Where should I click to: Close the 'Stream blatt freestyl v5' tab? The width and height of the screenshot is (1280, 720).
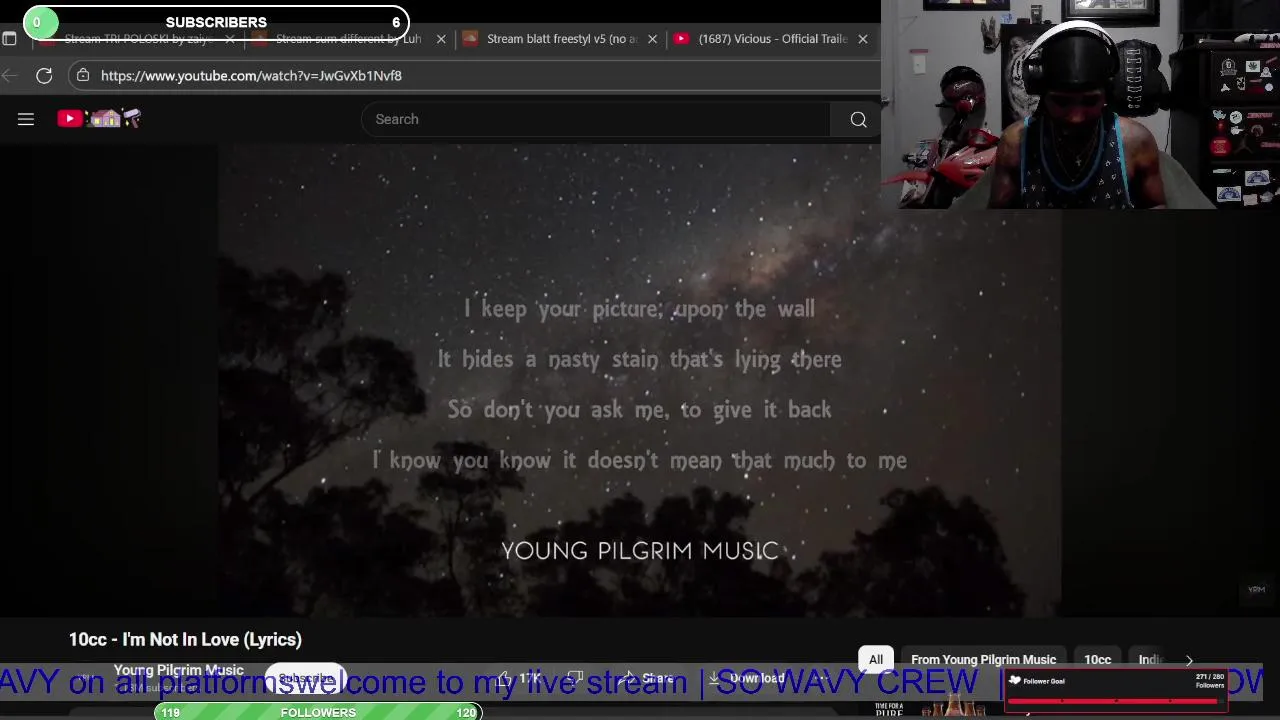653,39
